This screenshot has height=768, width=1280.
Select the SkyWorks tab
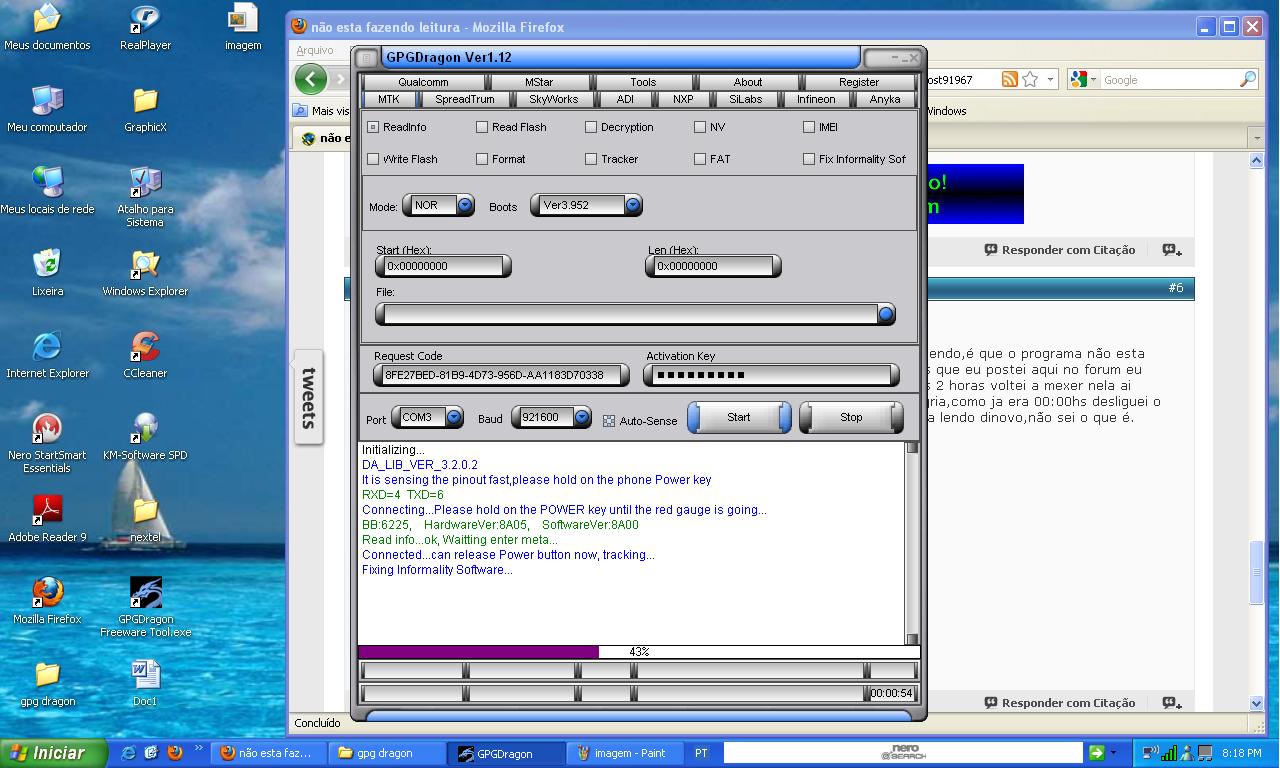coord(554,99)
